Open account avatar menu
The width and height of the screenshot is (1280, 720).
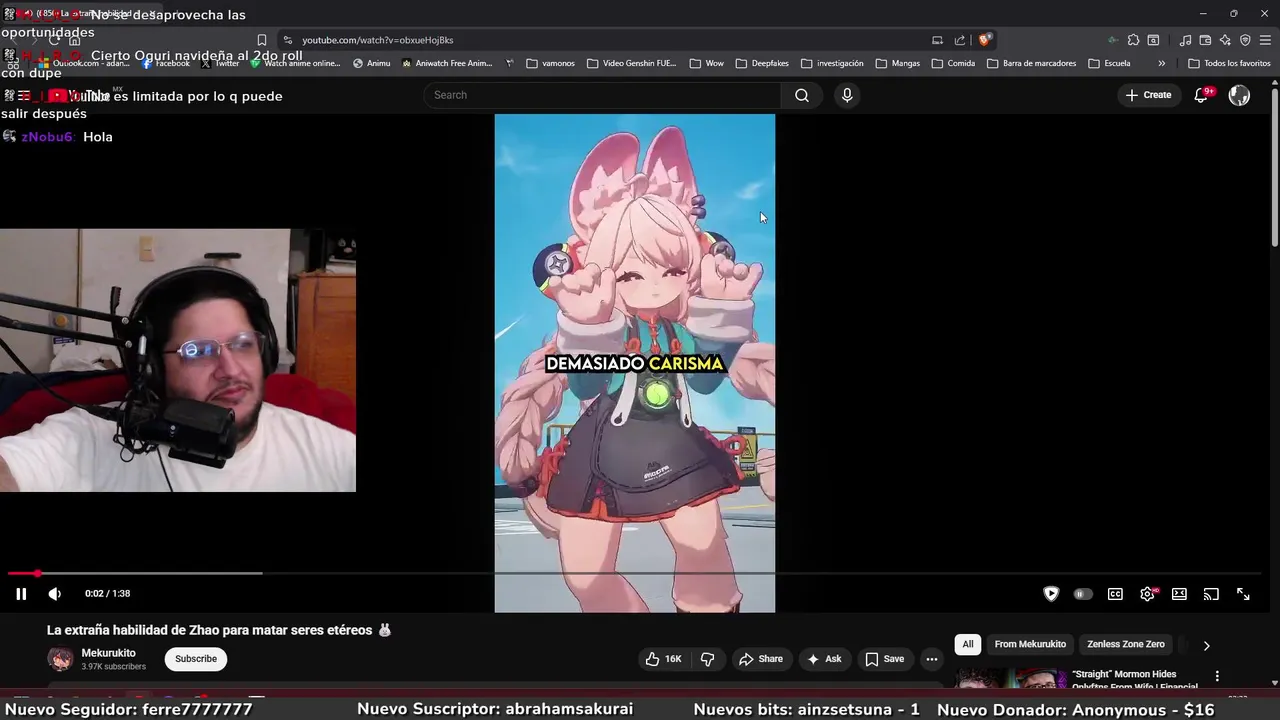(1239, 95)
